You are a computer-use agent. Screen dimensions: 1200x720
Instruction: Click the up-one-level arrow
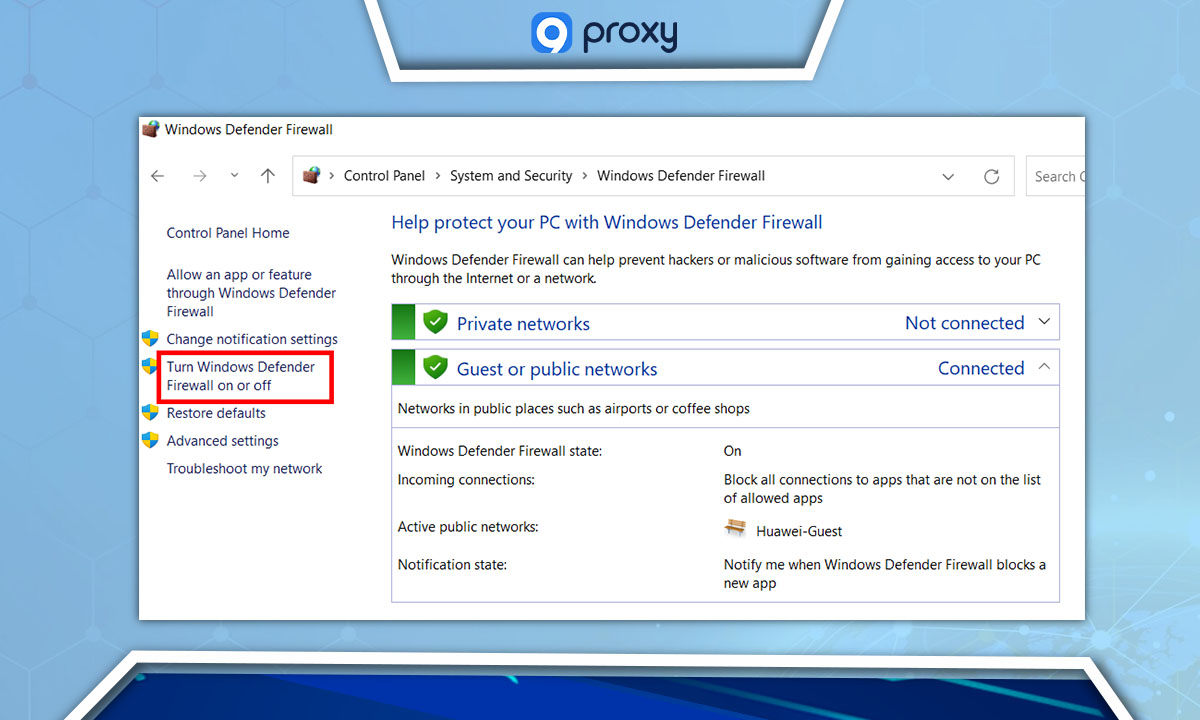pos(267,175)
